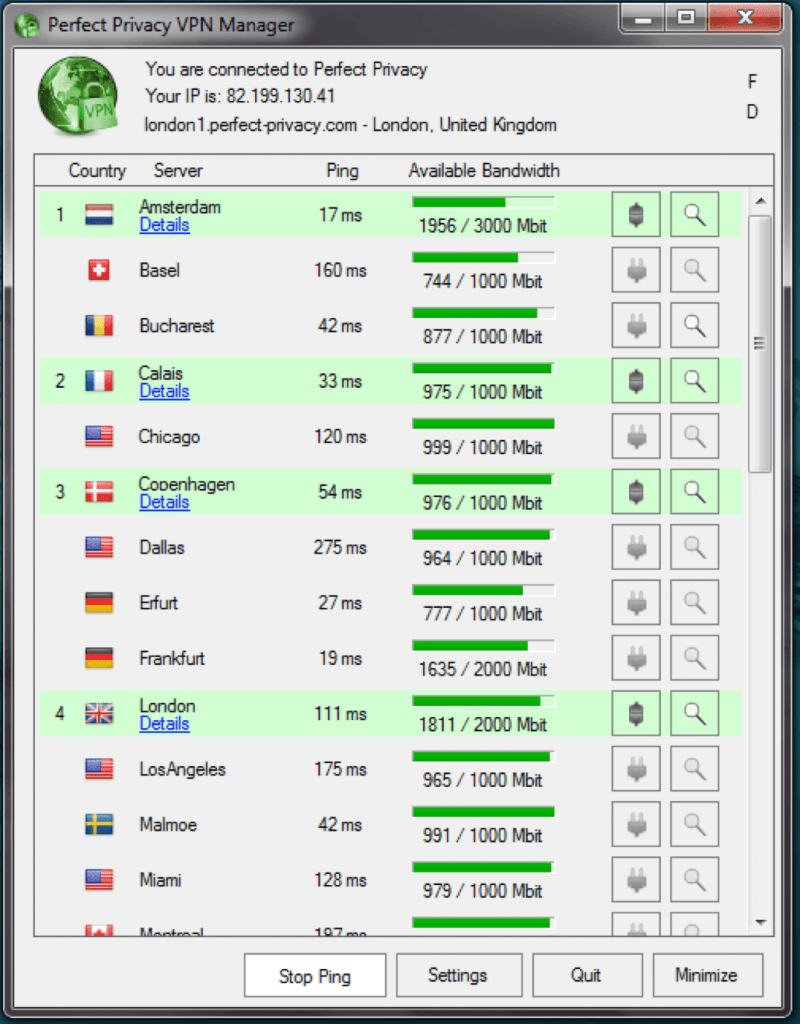The width and height of the screenshot is (800, 1024).
Task: Click the Country column header
Action: point(97,171)
